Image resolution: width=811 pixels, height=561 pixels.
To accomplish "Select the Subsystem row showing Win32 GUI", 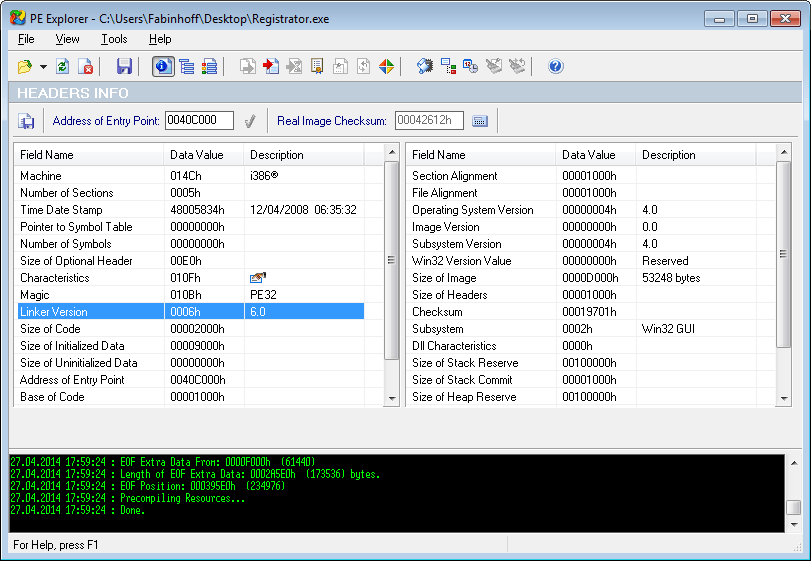I will click(581, 329).
